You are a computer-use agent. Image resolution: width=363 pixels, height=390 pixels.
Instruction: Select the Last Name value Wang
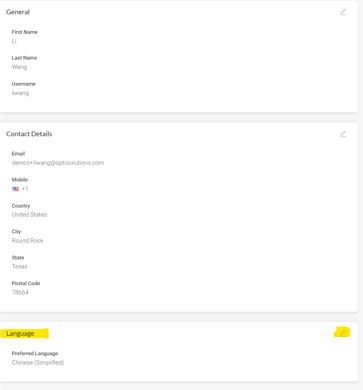point(19,67)
